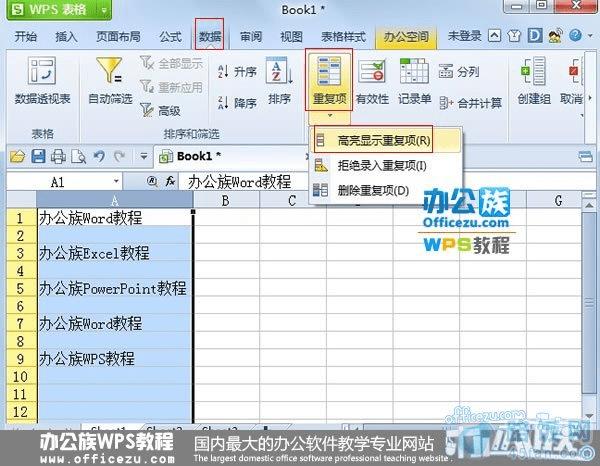600x466 pixels.
Task: Click the select-all corner box of the grid
Action: 21,200
